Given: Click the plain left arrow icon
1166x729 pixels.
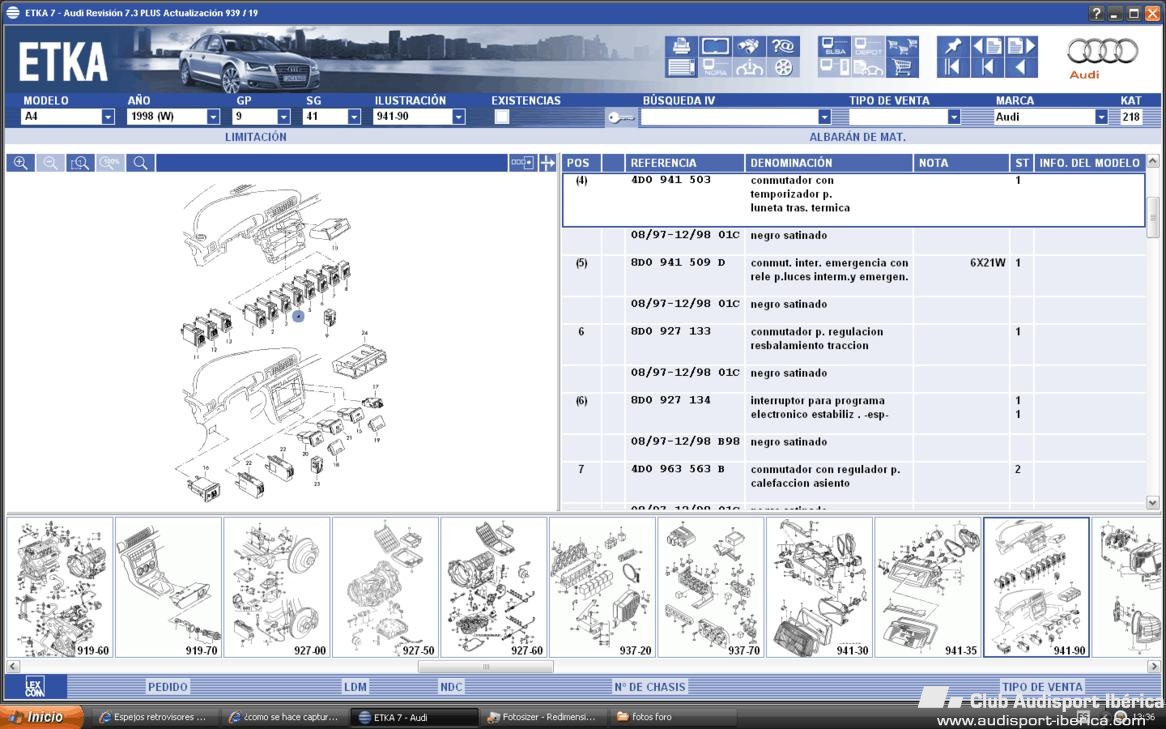Looking at the screenshot, I should pyautogui.click(x=1021, y=67).
